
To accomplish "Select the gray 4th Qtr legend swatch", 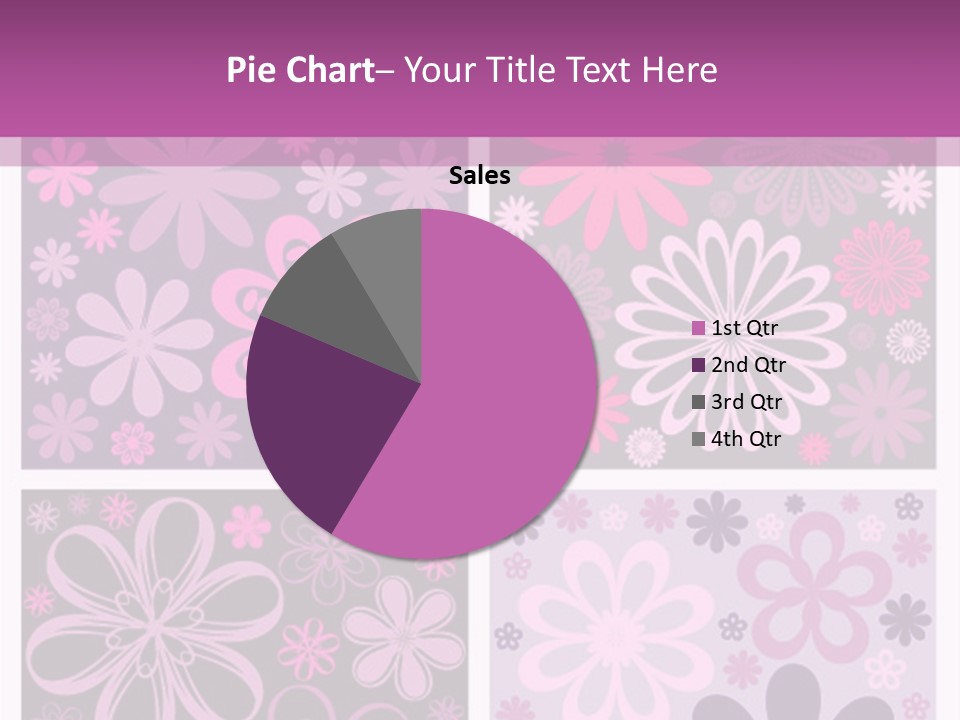I will click(x=698, y=439).
